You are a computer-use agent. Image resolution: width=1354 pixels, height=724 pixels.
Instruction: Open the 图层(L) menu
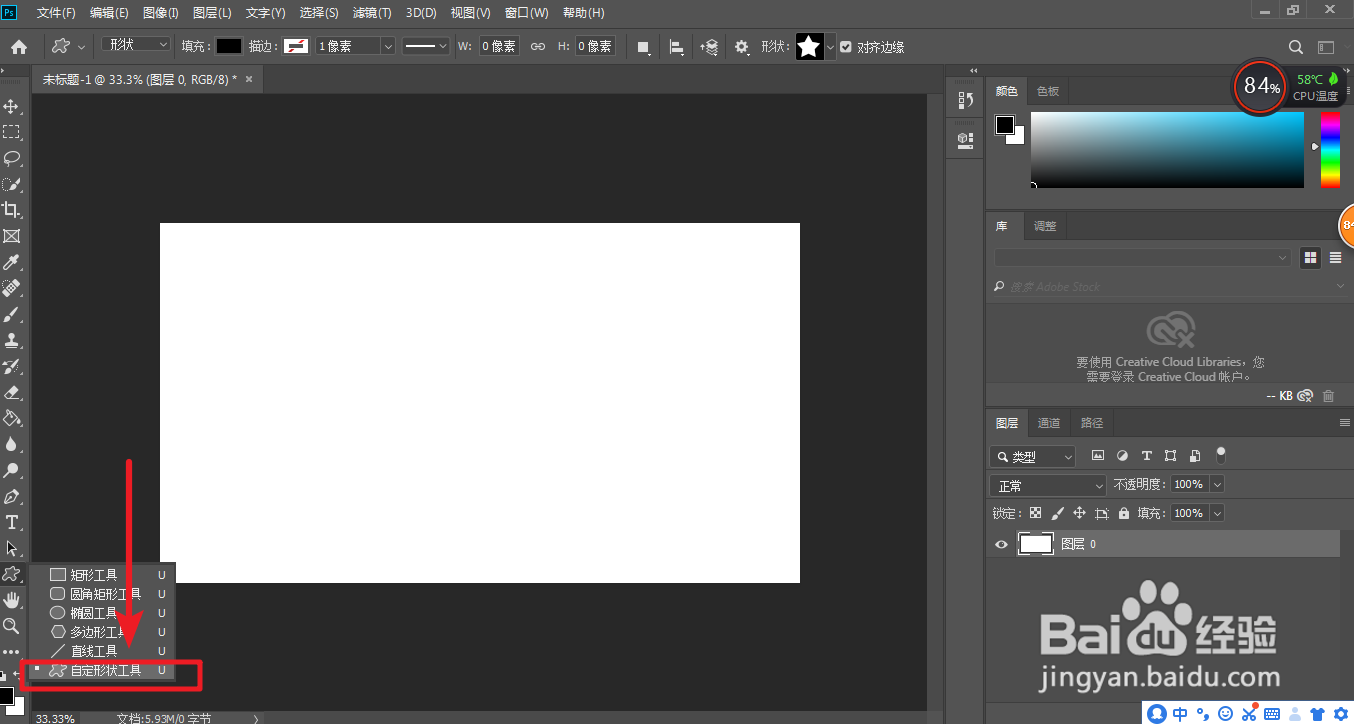click(211, 13)
